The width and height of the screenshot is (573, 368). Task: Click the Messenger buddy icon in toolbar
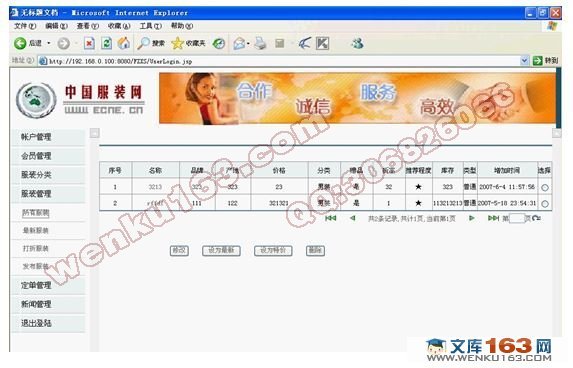[357, 43]
